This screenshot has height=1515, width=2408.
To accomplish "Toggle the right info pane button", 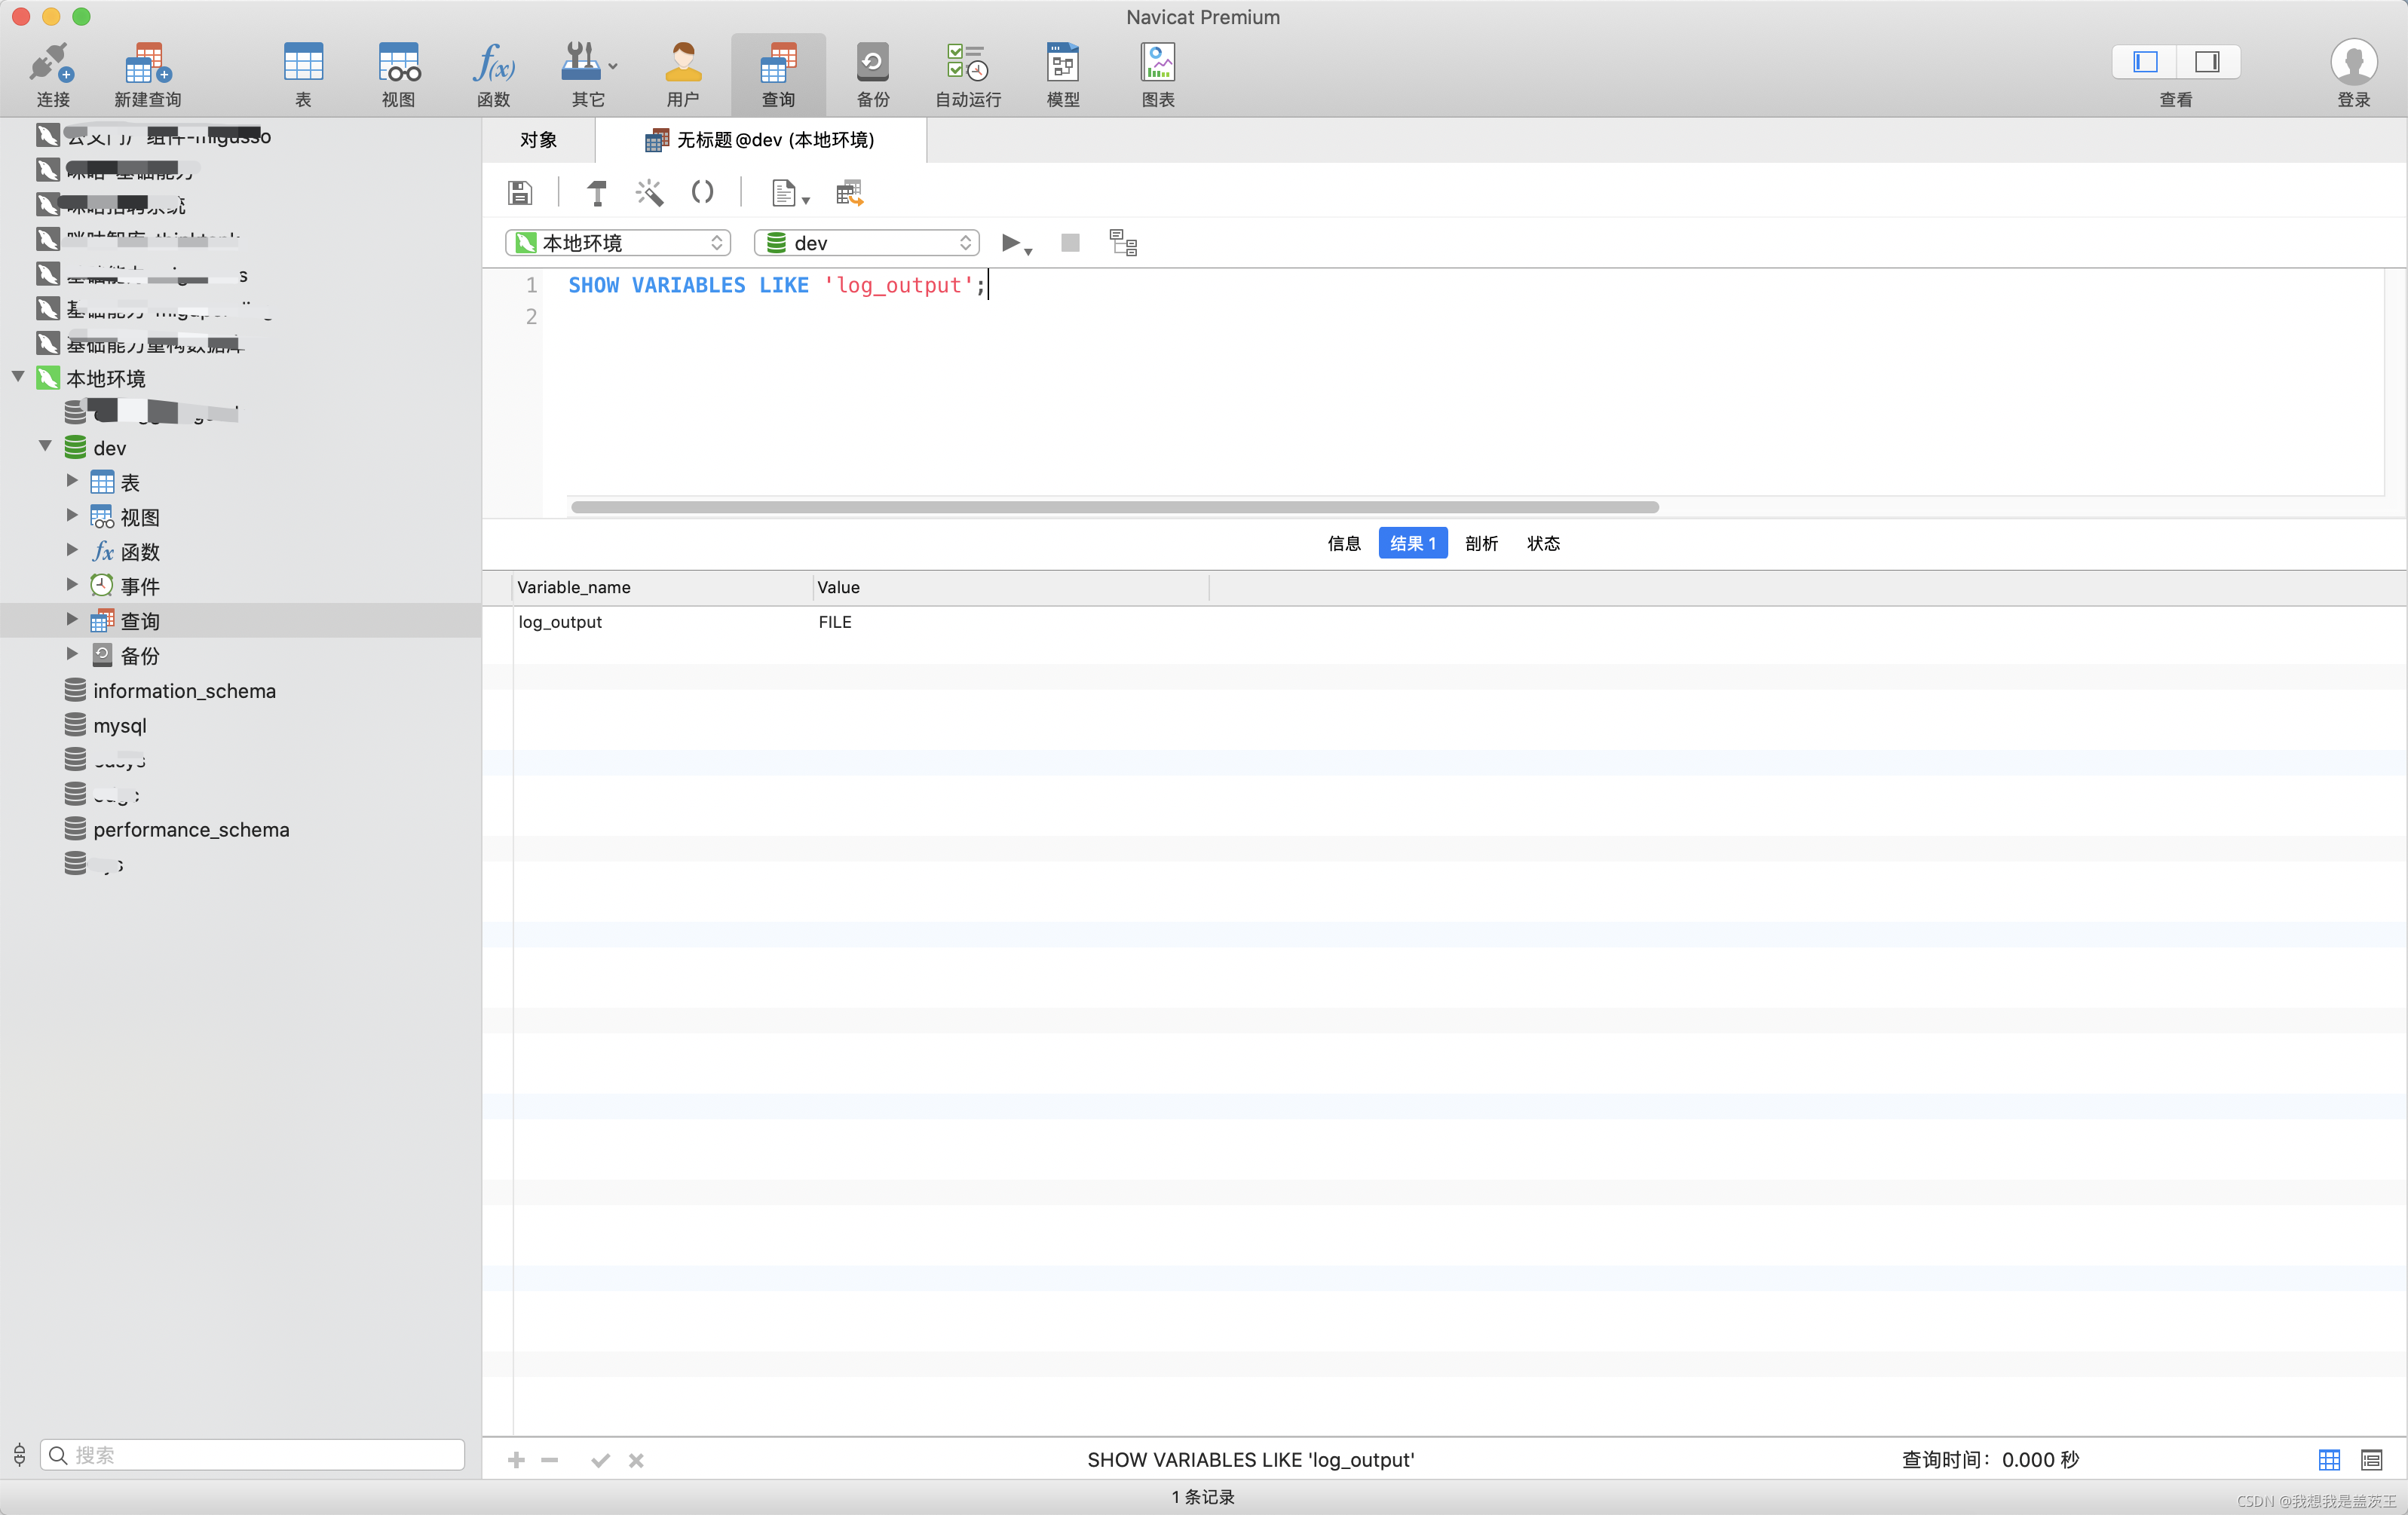I will point(2207,62).
